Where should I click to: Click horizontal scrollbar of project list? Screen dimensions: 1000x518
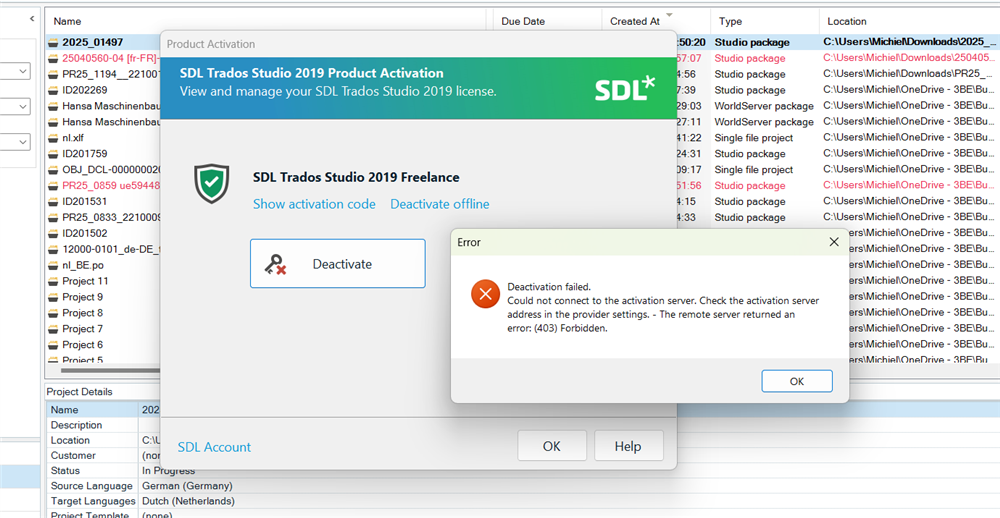pos(110,370)
